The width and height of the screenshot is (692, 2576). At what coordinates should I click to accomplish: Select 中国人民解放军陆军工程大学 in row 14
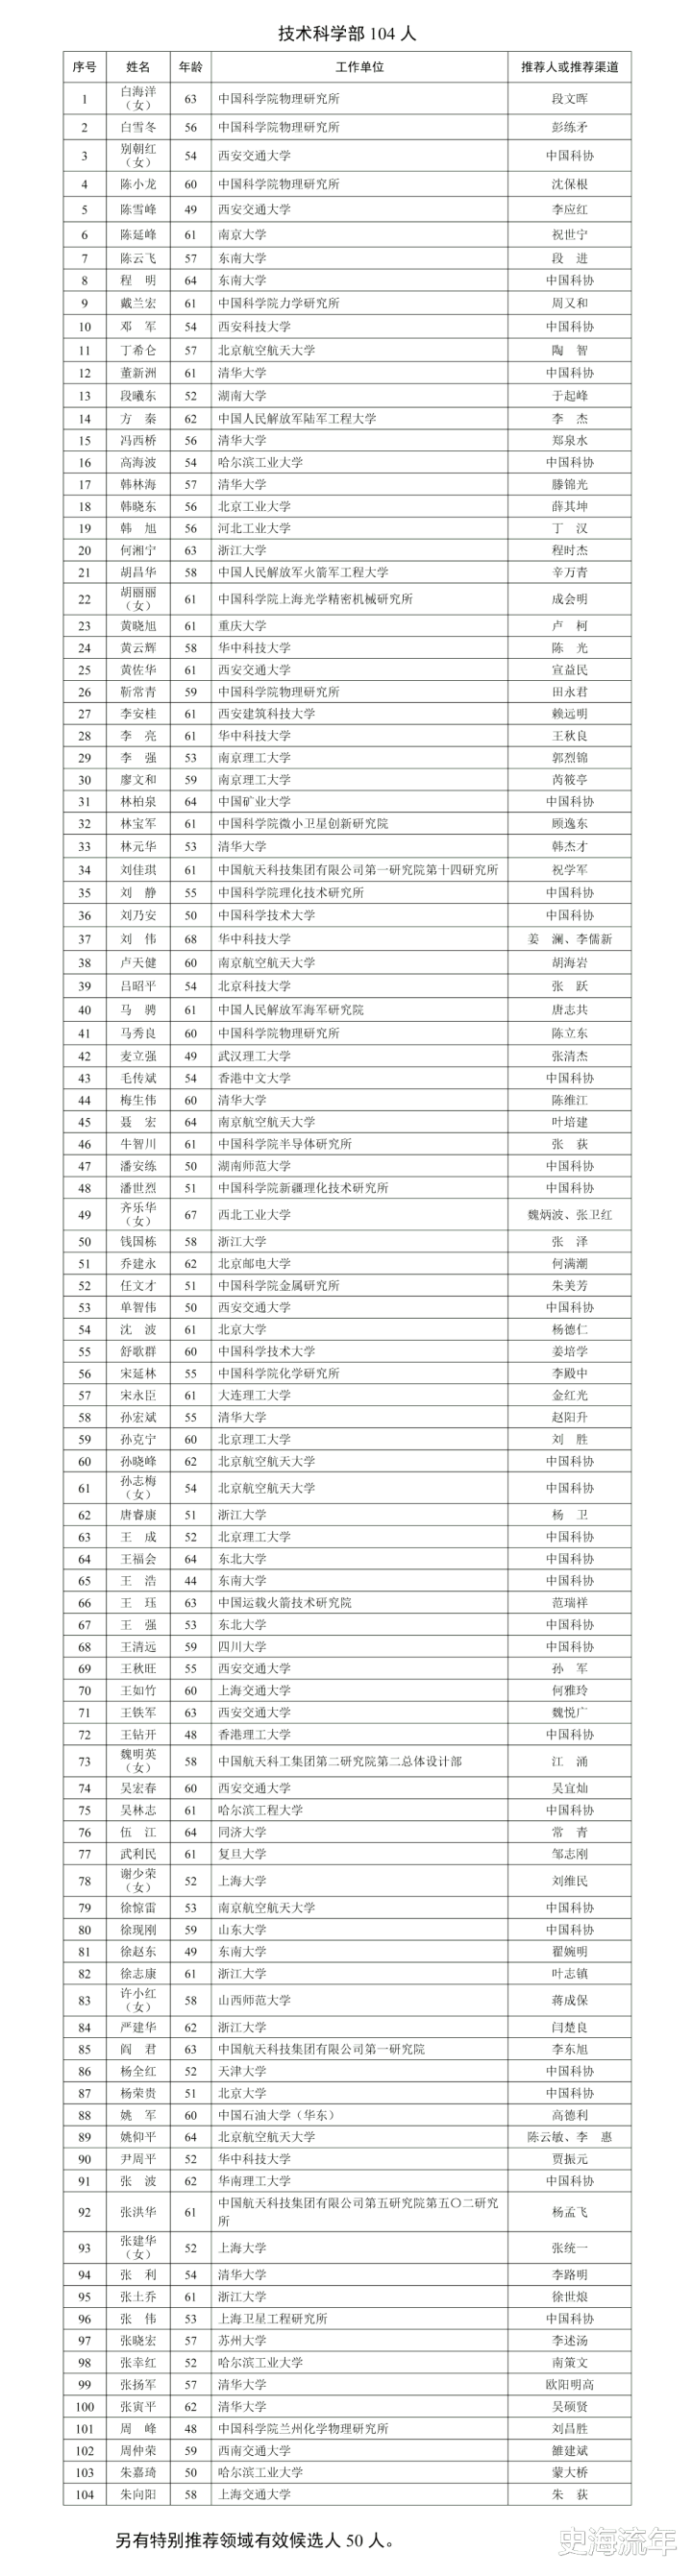(x=297, y=418)
